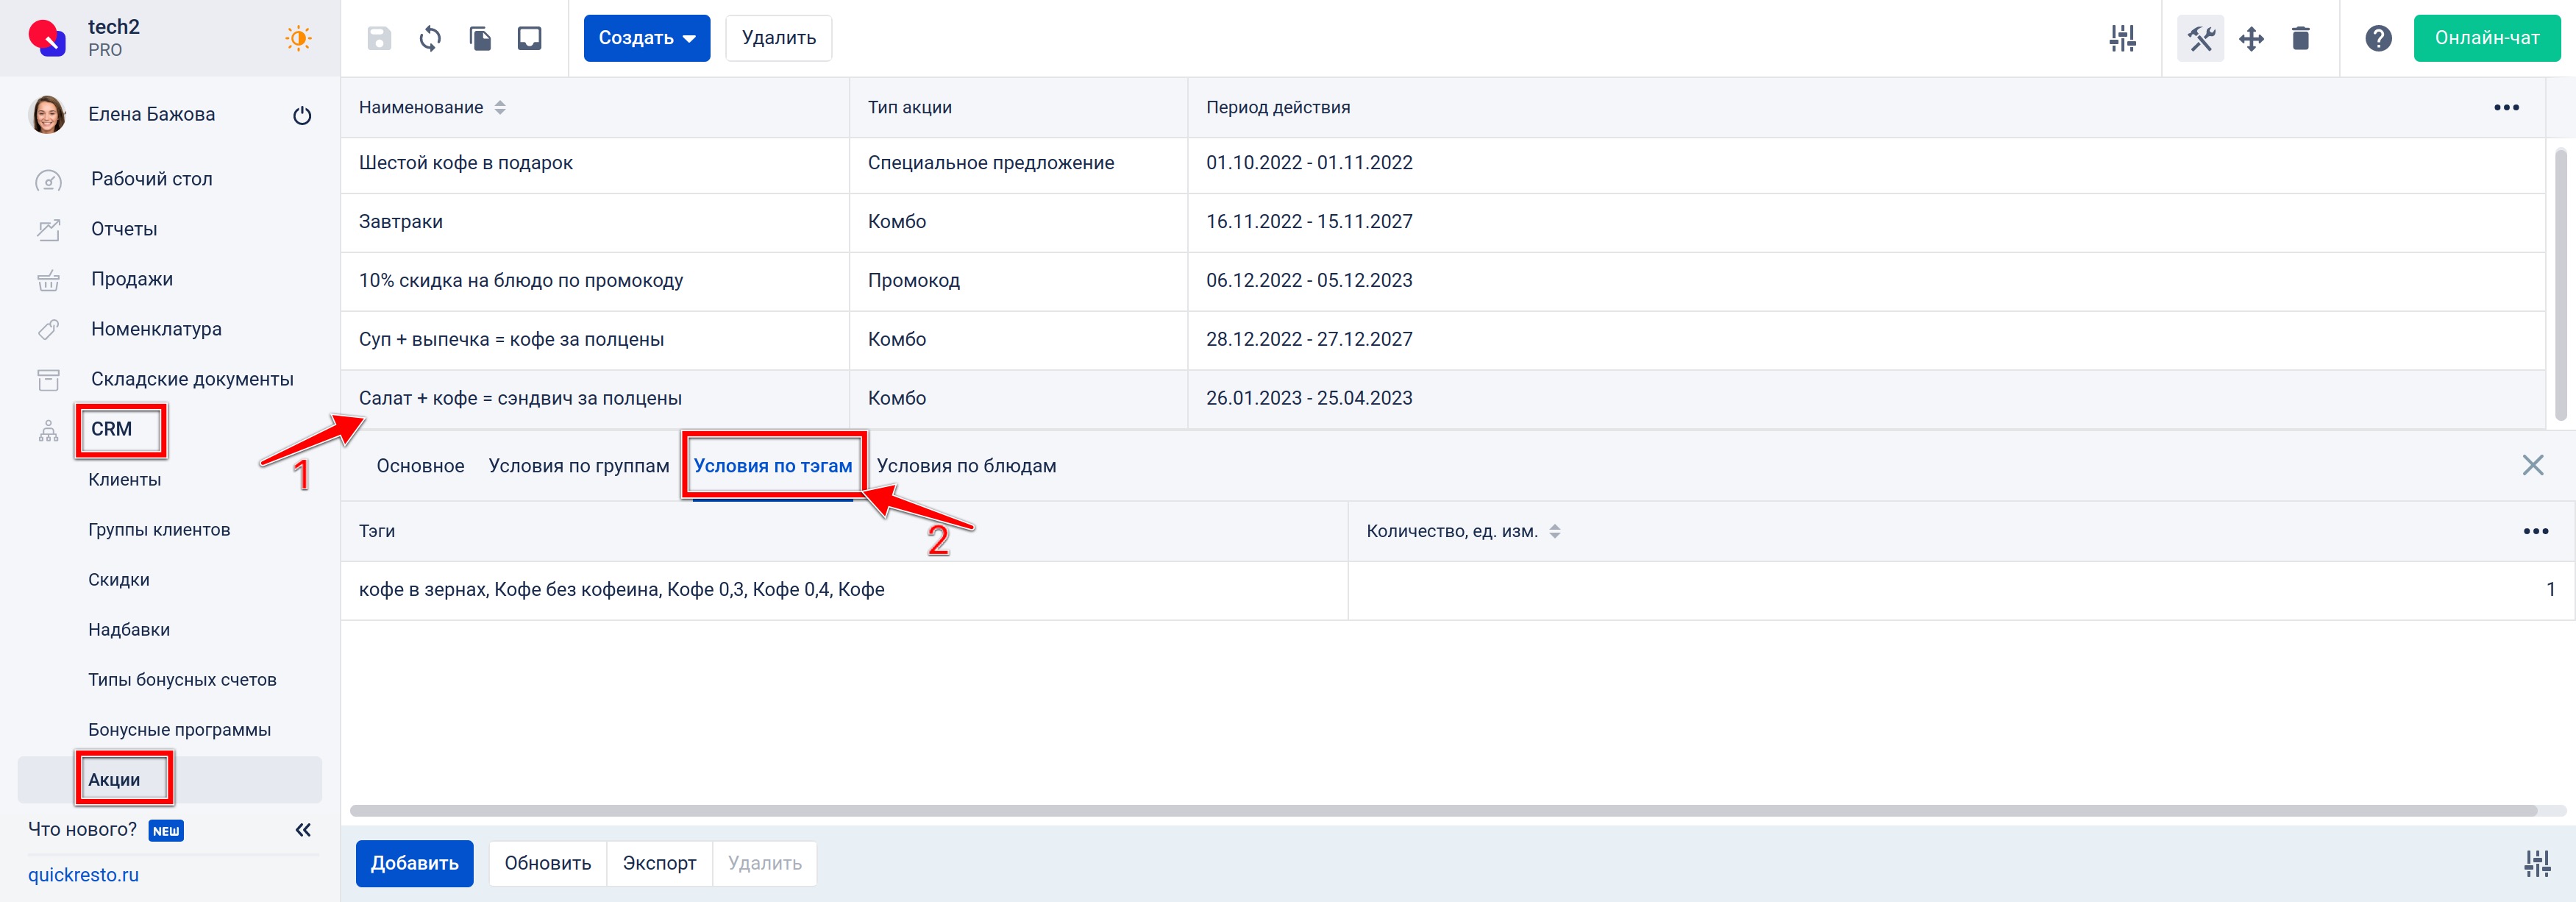The height and width of the screenshot is (902, 2576).
Task: Select row Суп + выпечка = кофе за полцены
Action: coord(1443,340)
